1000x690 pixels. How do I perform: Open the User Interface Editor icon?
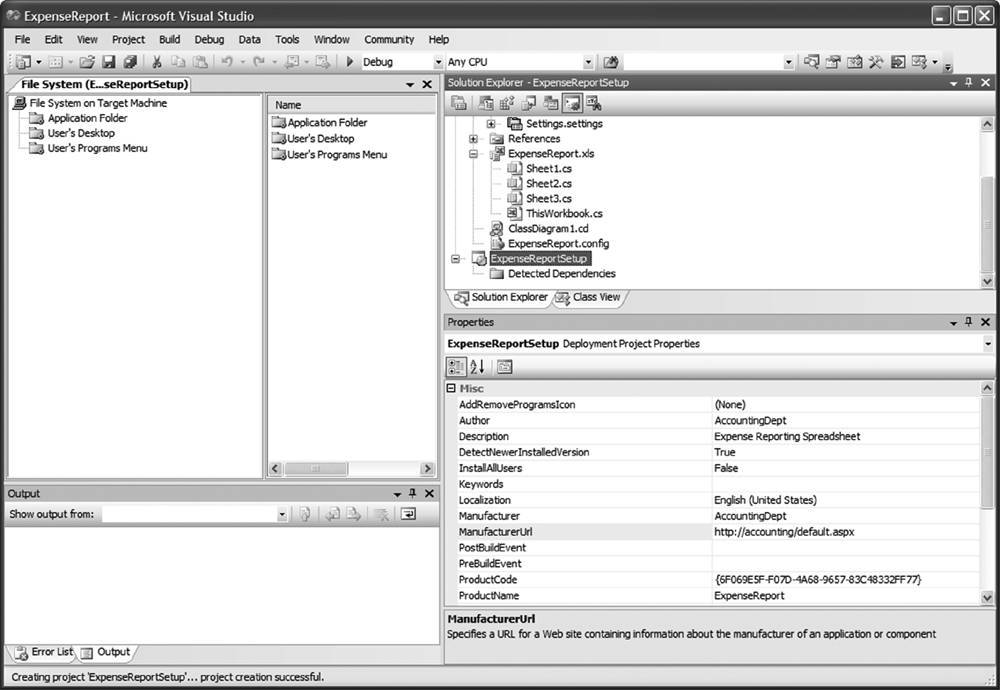551,103
